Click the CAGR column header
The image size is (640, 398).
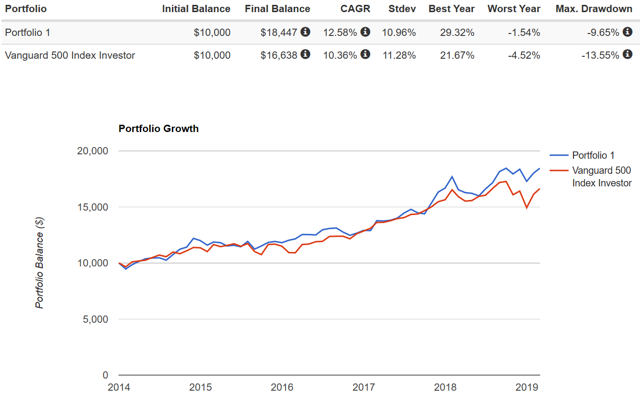355,9
